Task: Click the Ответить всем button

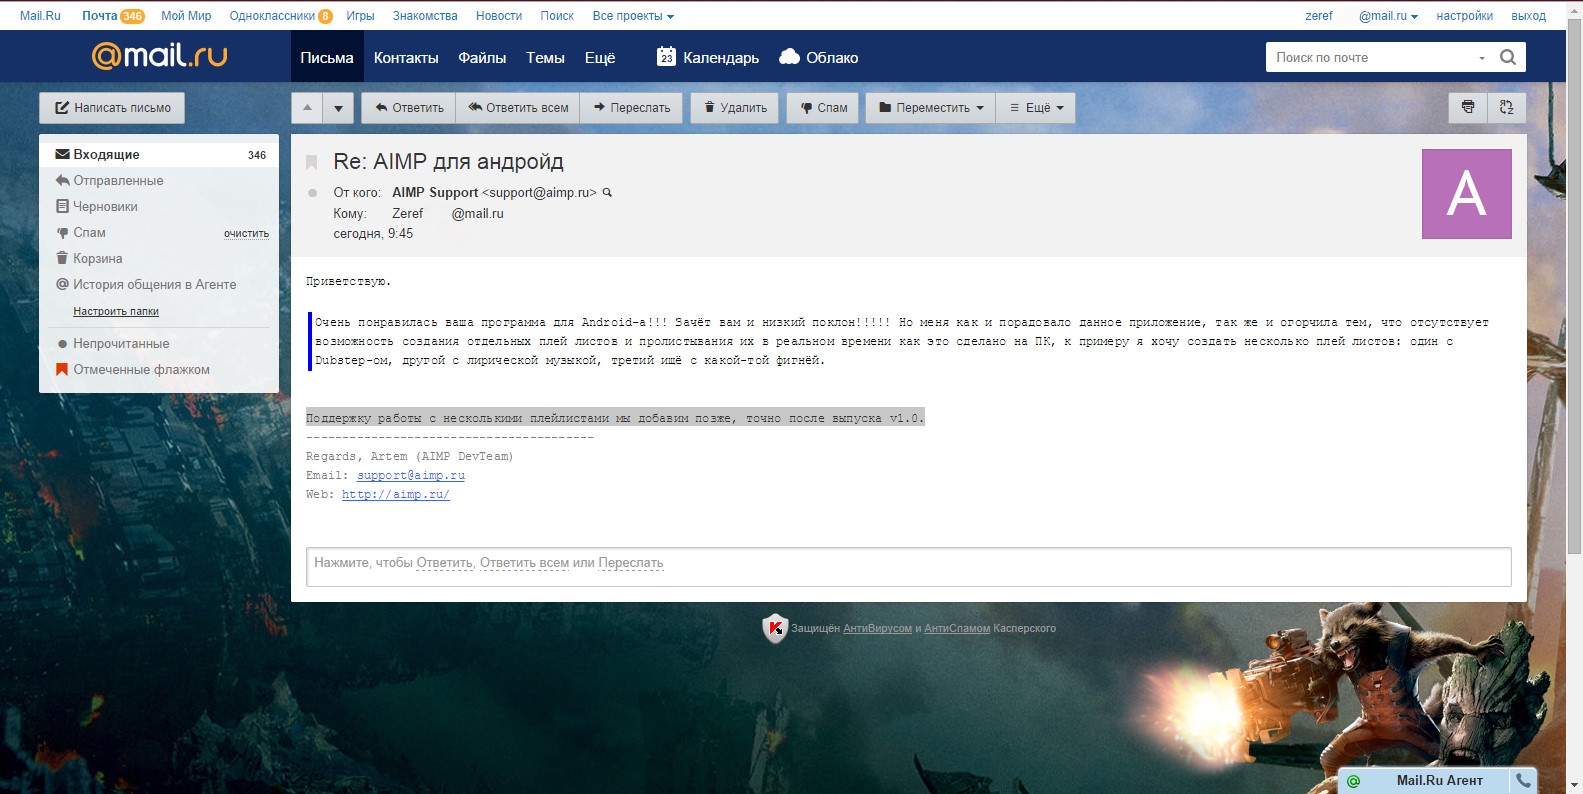Action: (518, 108)
